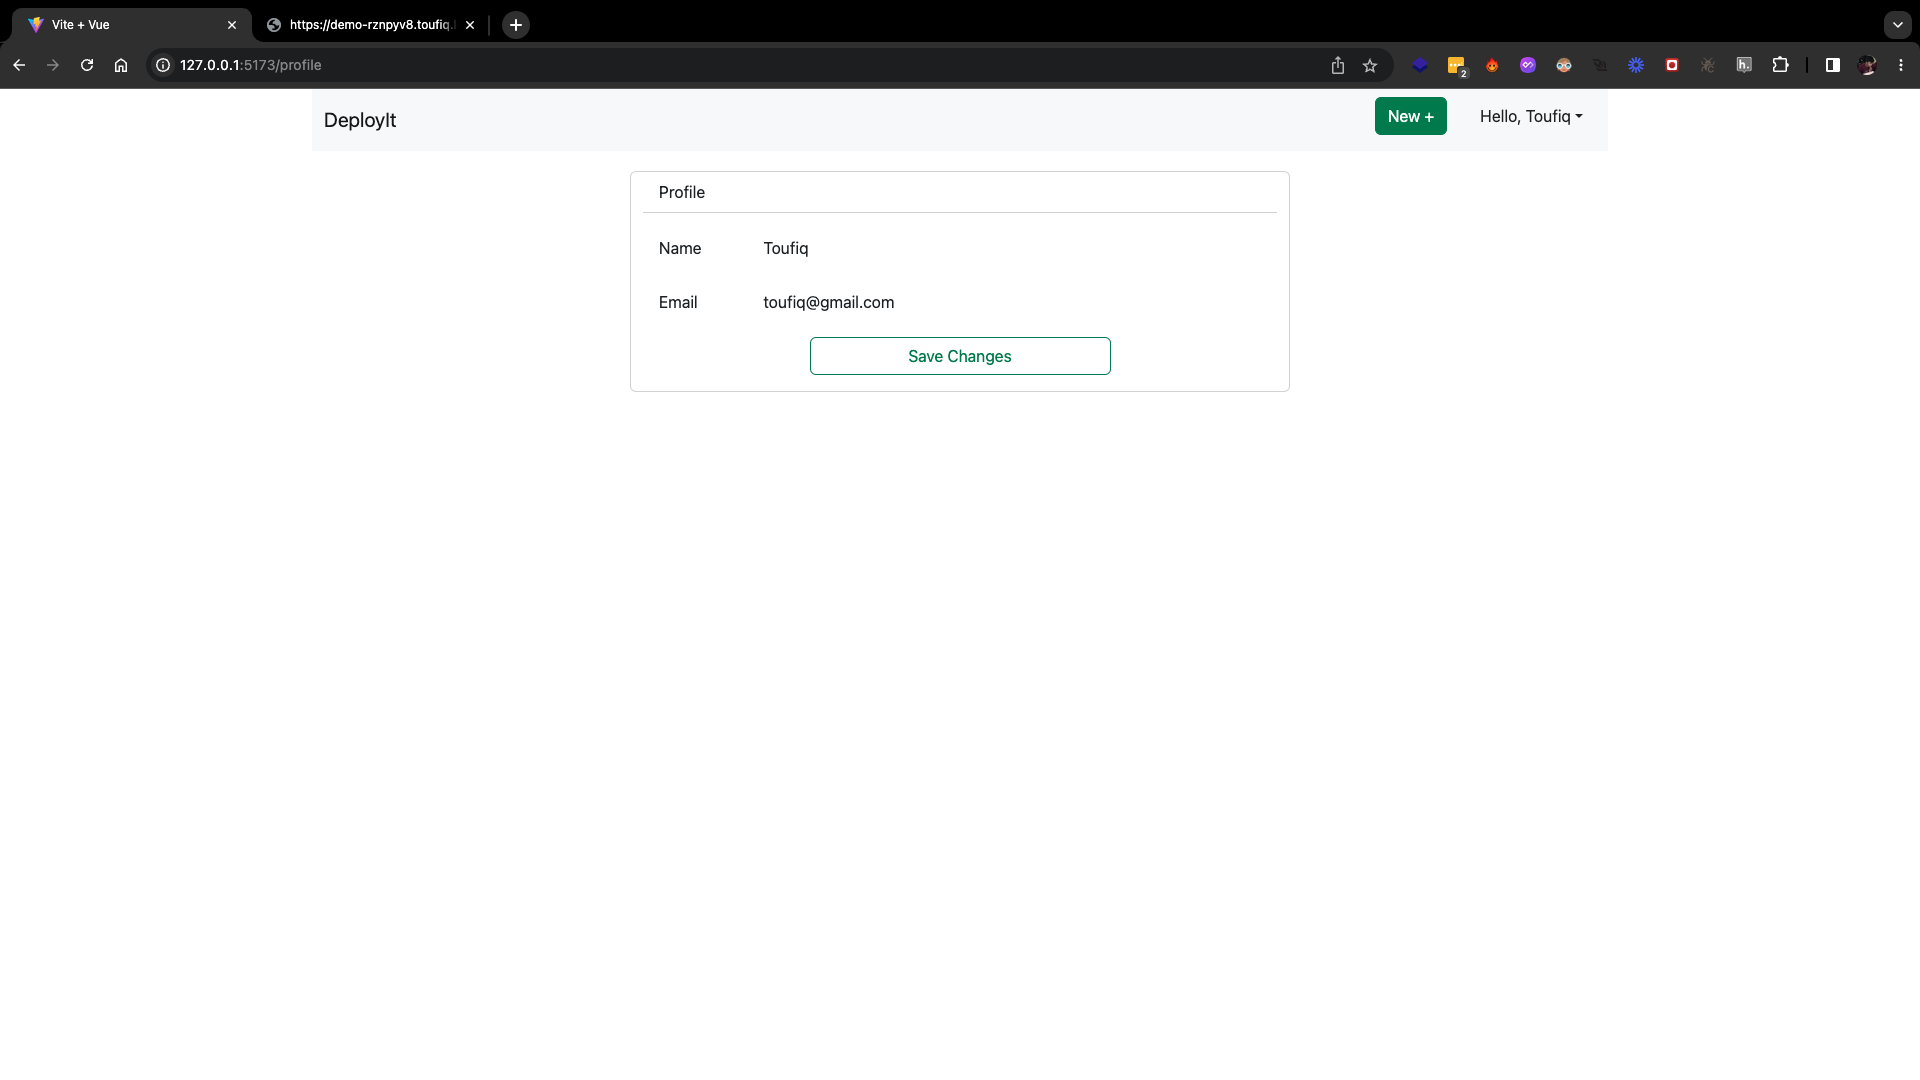The image size is (1920, 1080).
Task: Bookmark this page with star icon
Action: [1370, 65]
